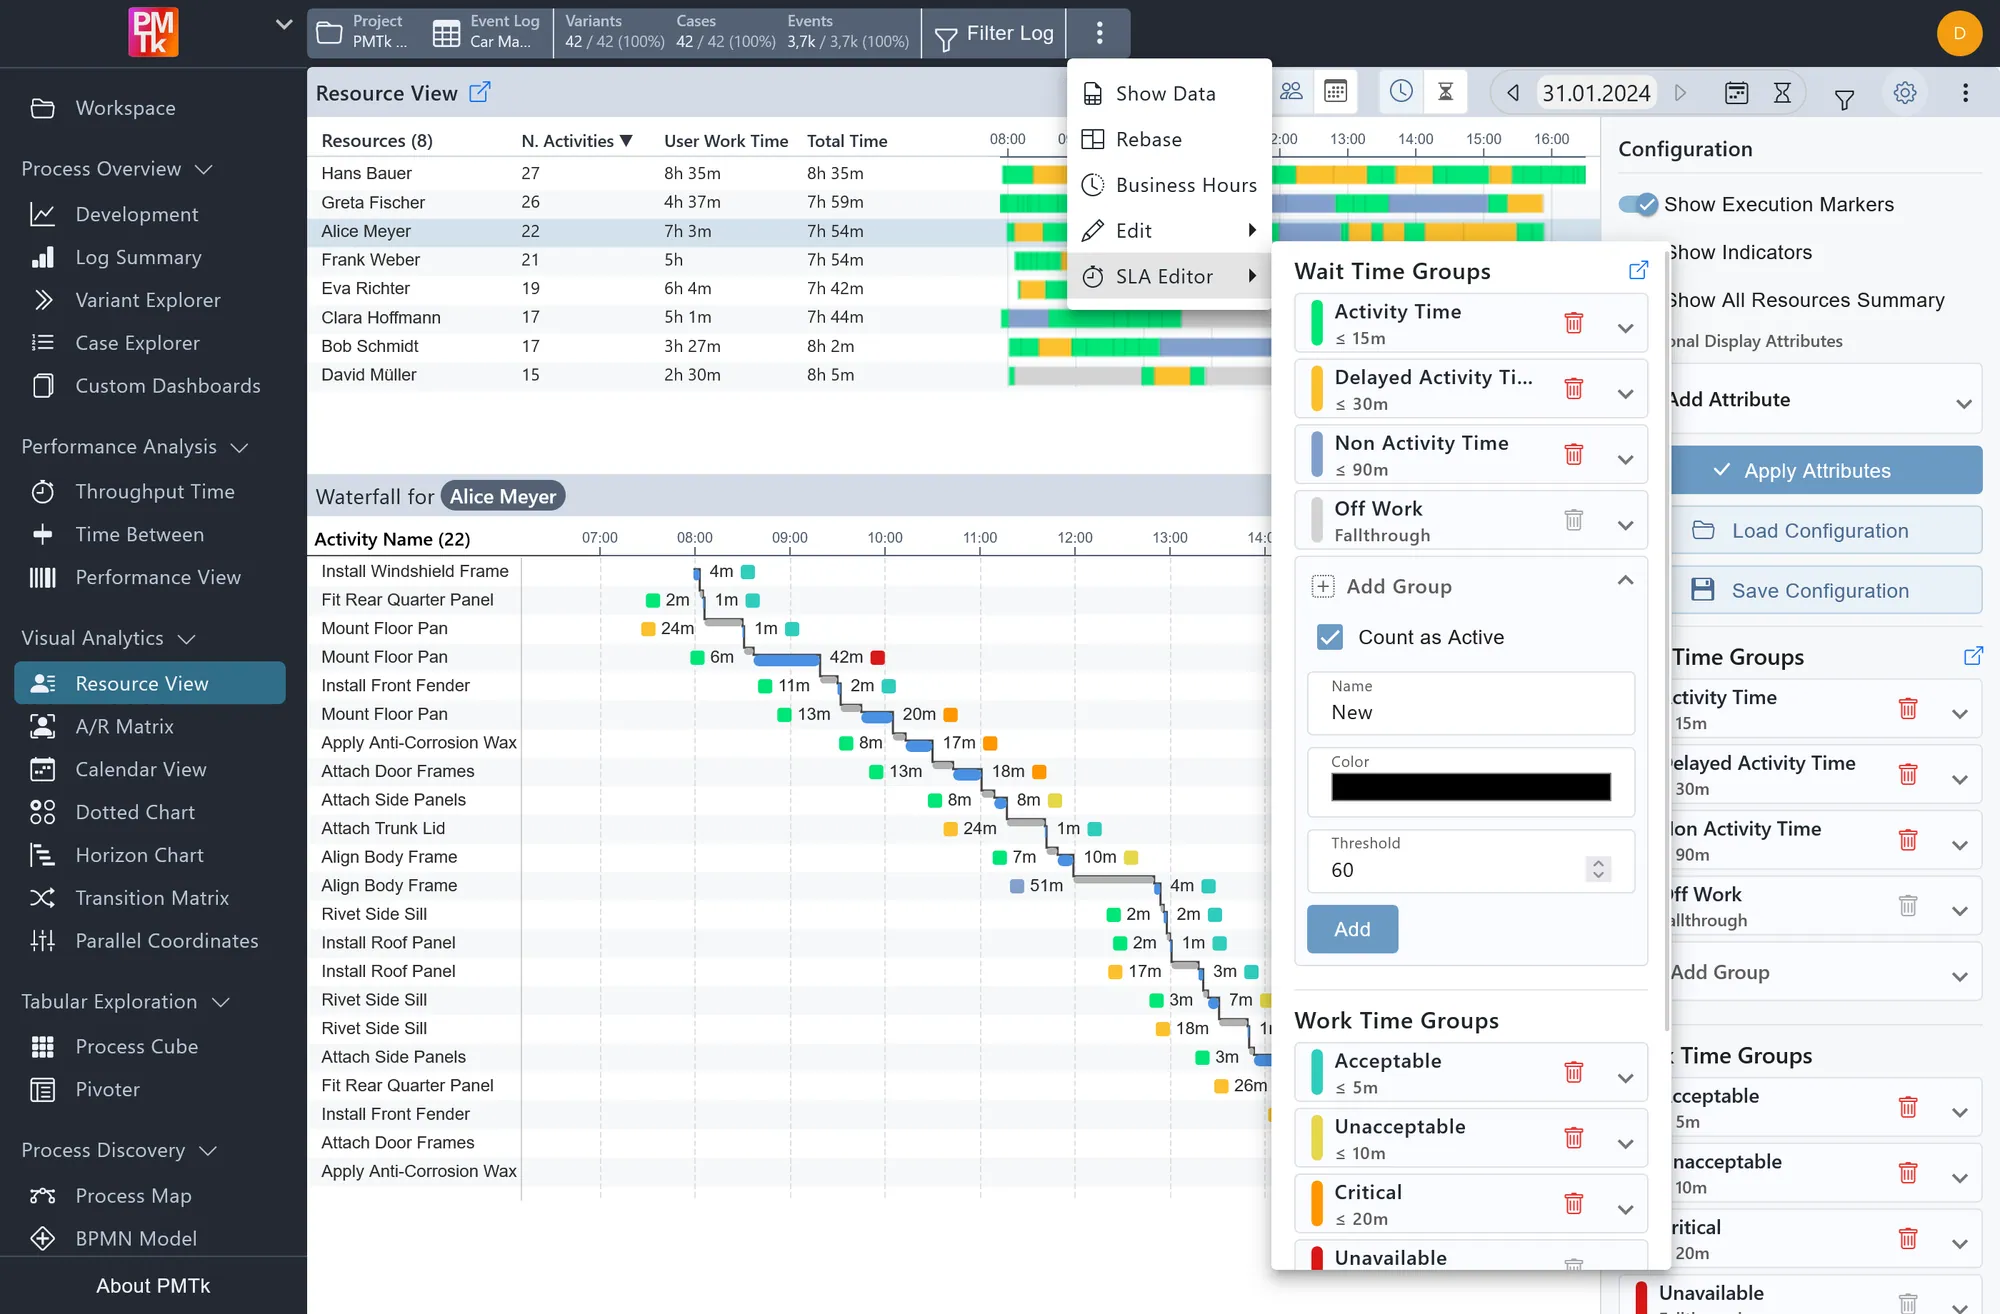Delete the Activity Time wait group
The height and width of the screenshot is (1314, 2000).
(1573, 323)
